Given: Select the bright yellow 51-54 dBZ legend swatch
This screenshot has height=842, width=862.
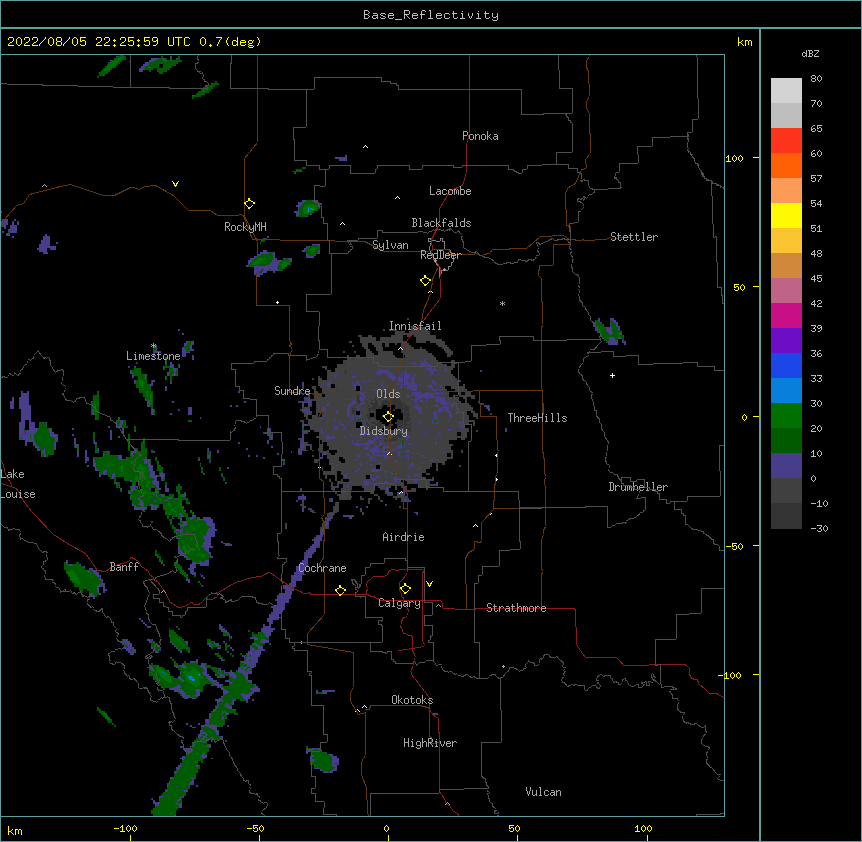Looking at the screenshot, I should click(786, 215).
